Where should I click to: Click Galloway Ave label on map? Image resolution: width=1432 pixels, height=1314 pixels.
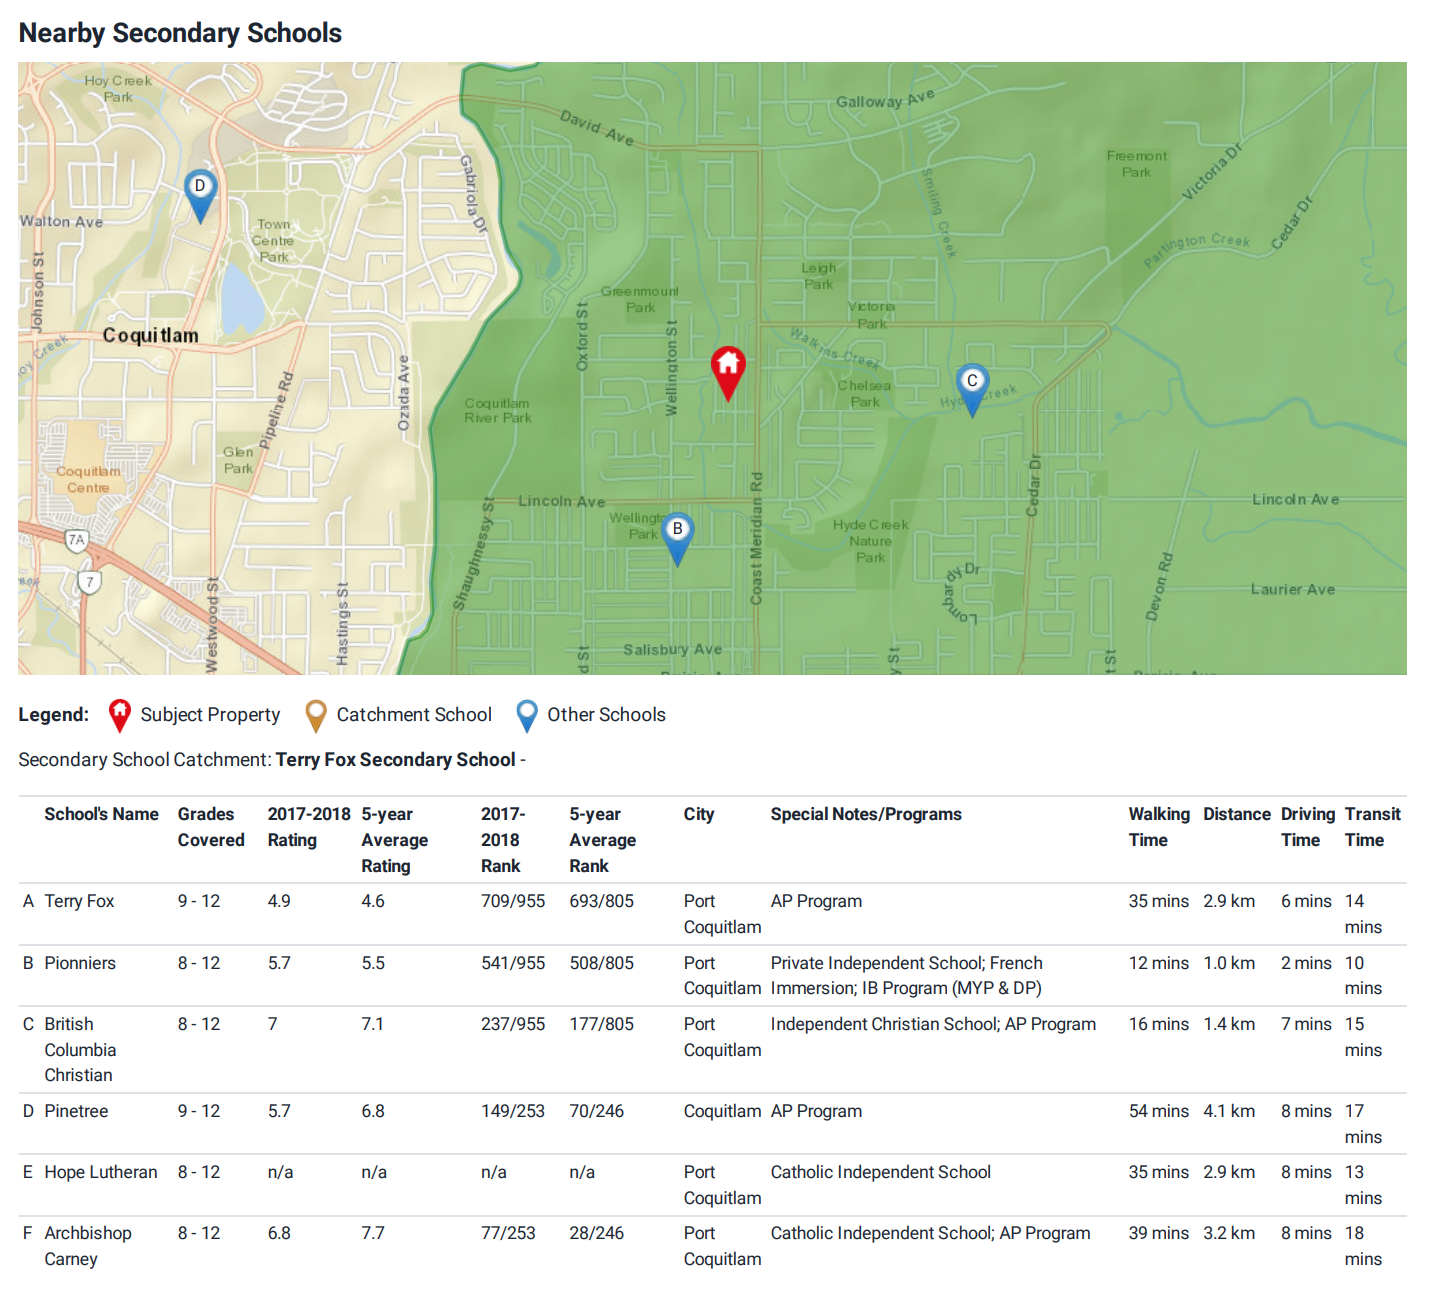pos(885,100)
